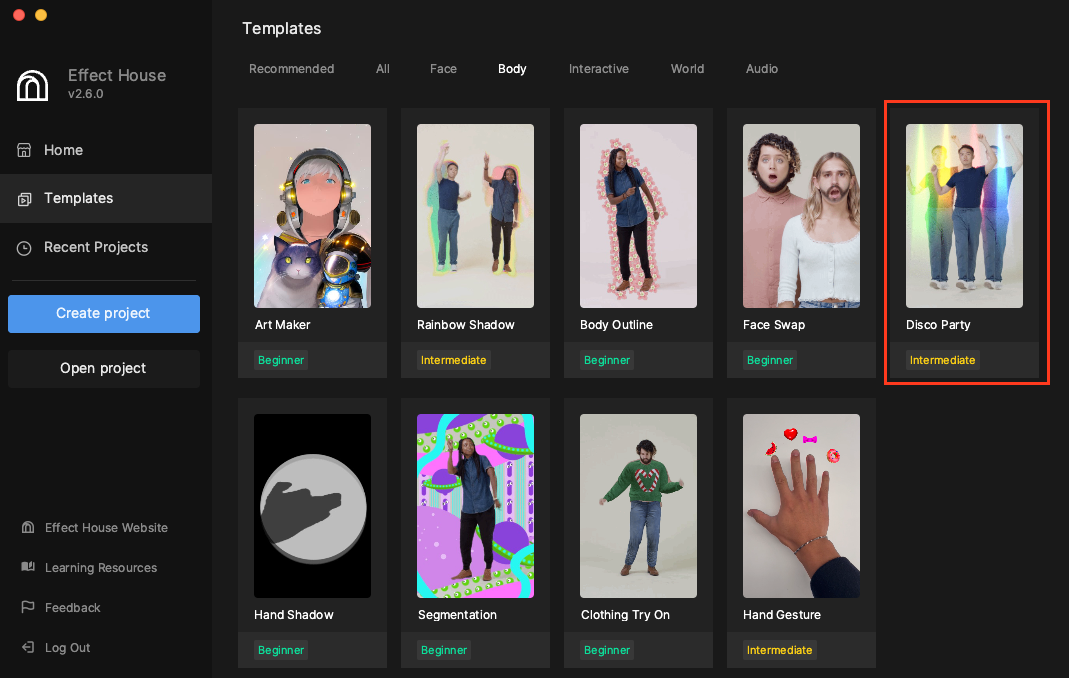1069x678 pixels.
Task: Click the Beginner tag under Art Maker
Action: [x=281, y=360]
